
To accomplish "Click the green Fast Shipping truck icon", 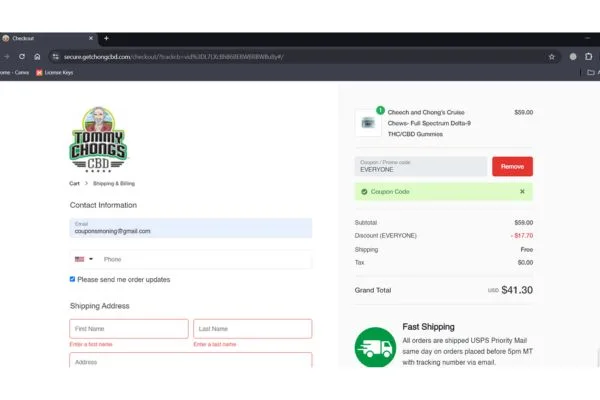I will pyautogui.click(x=375, y=347).
